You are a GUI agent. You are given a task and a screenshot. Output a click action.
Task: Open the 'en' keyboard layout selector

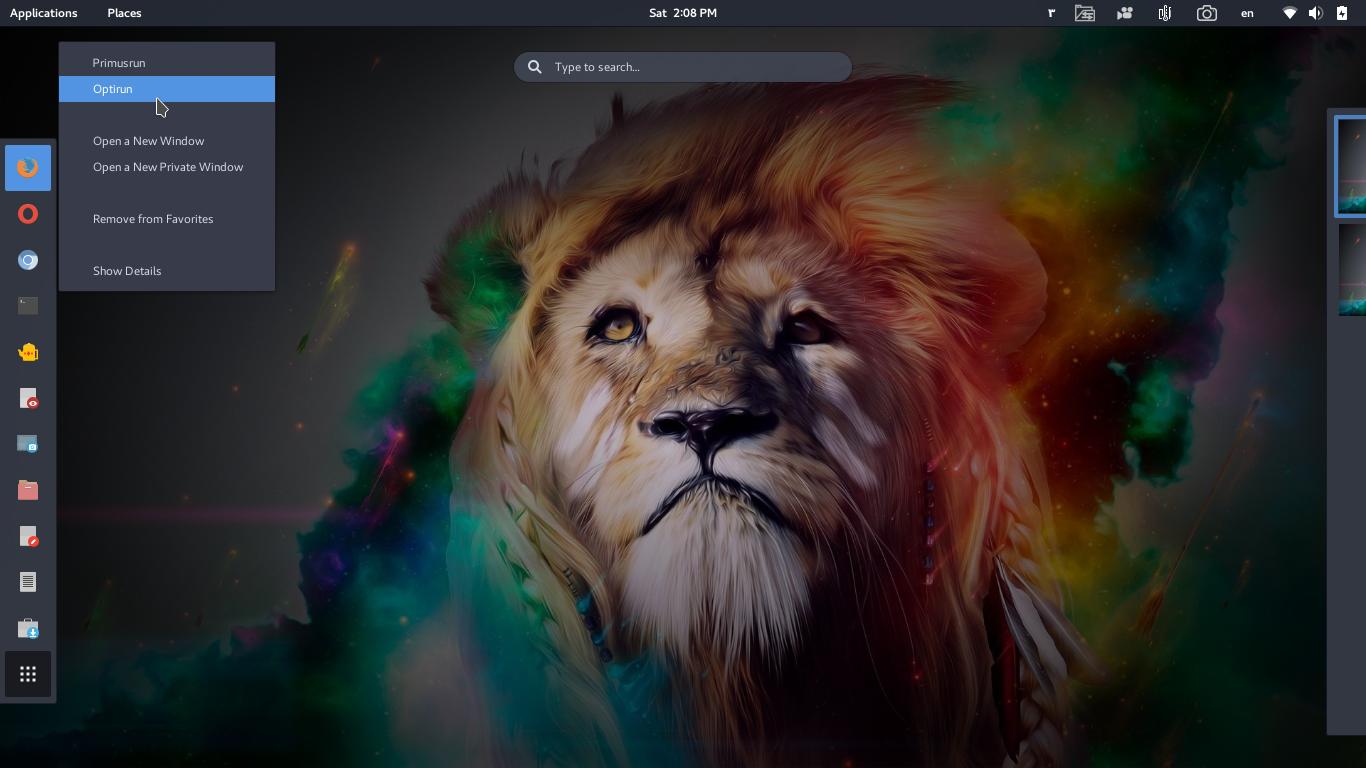point(1247,13)
